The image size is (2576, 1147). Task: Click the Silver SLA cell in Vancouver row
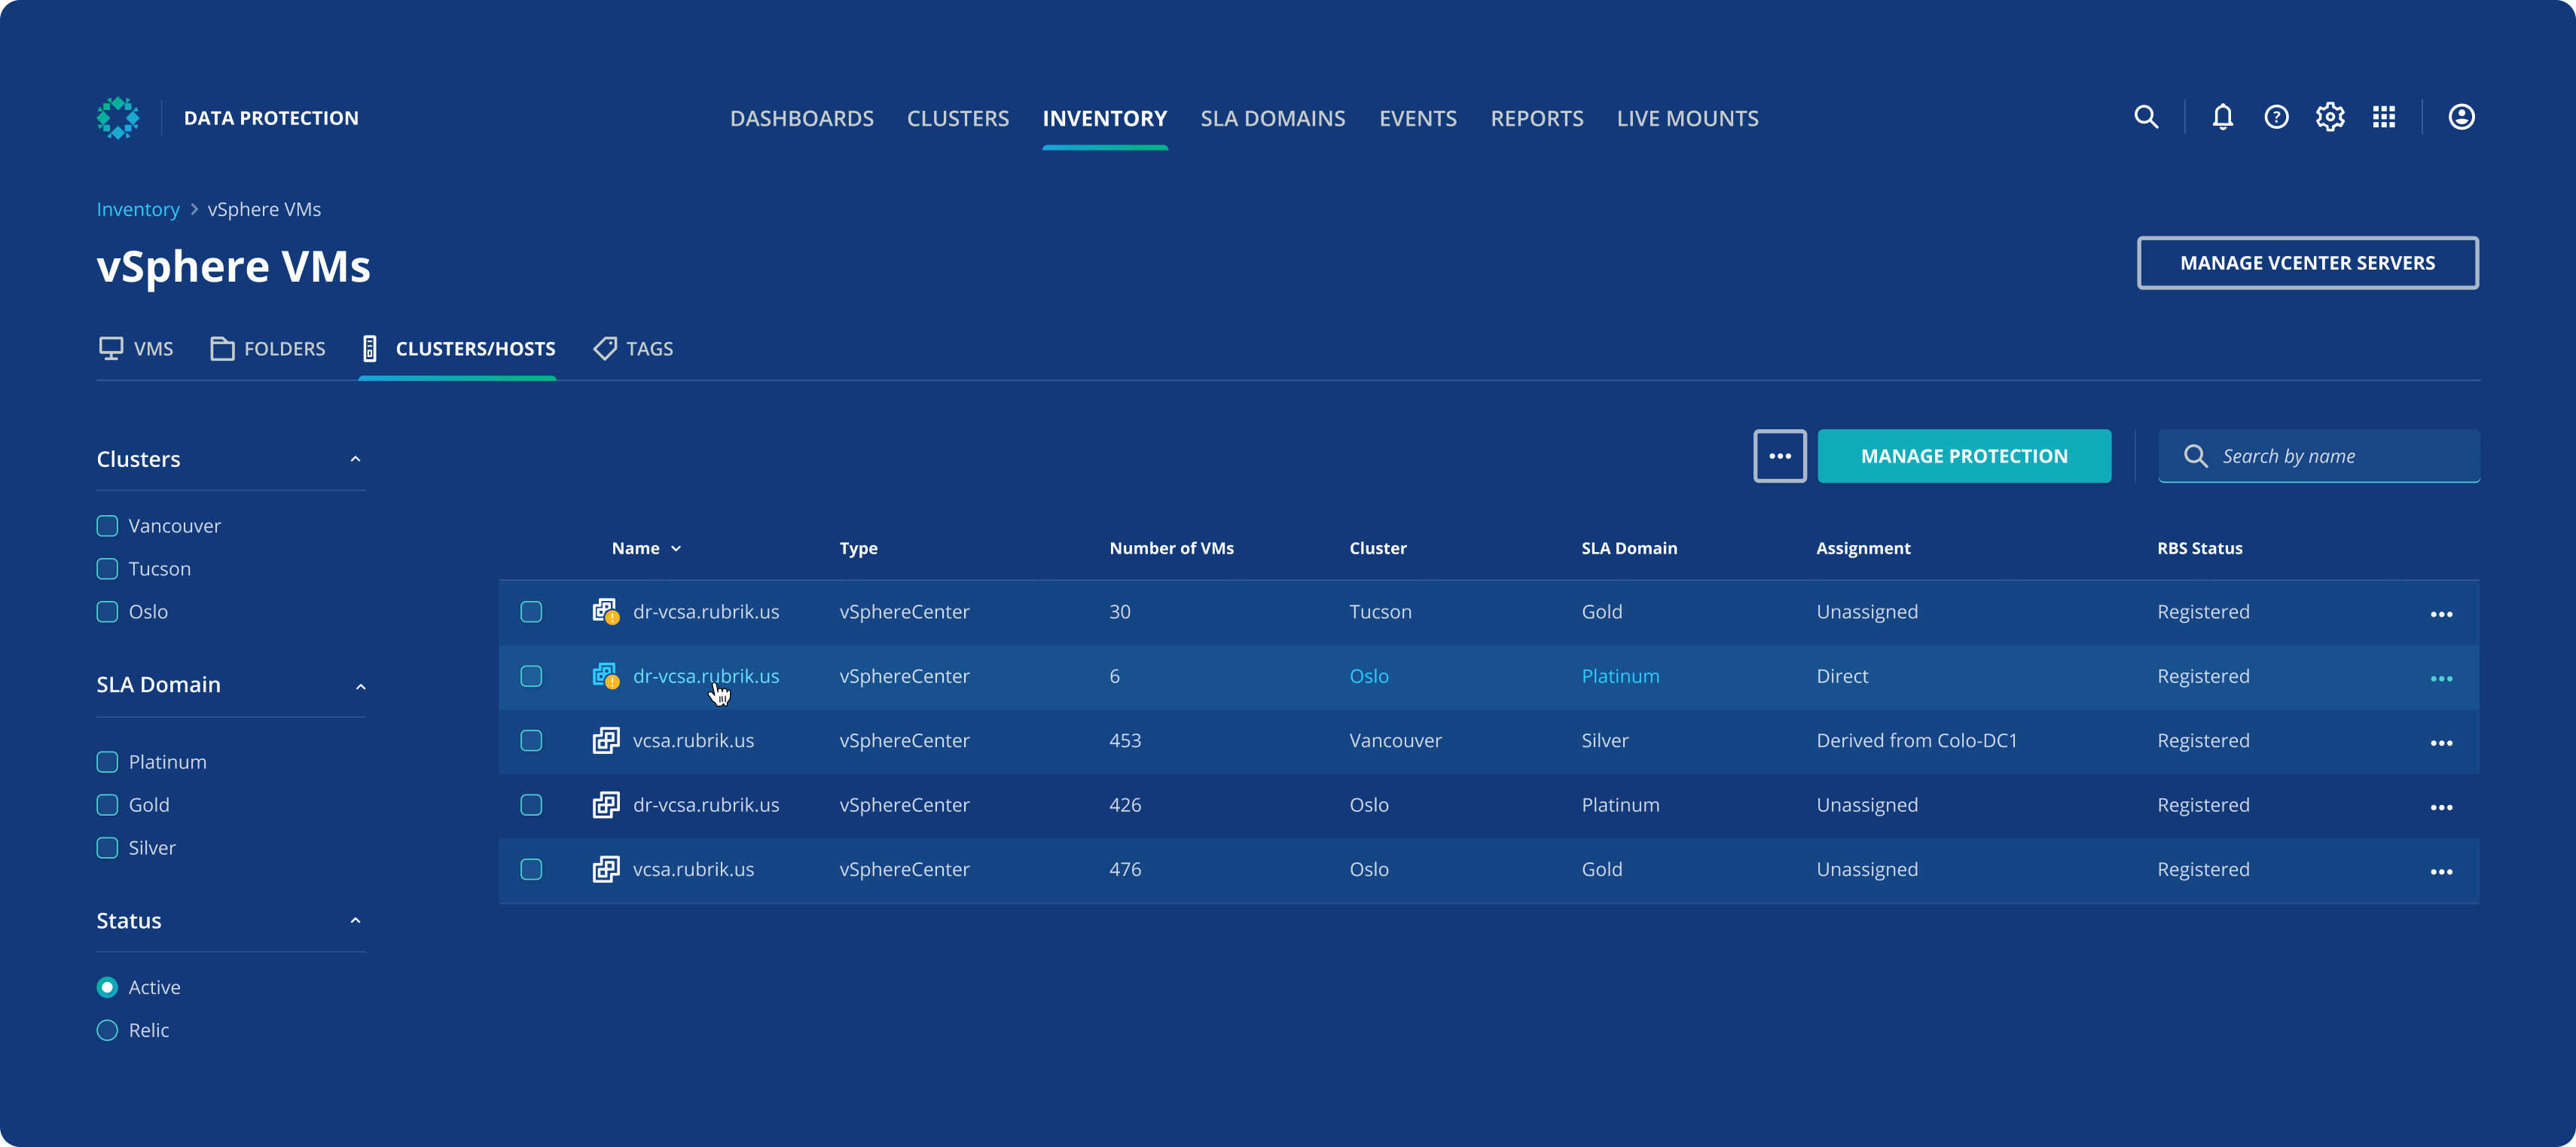click(x=1604, y=740)
